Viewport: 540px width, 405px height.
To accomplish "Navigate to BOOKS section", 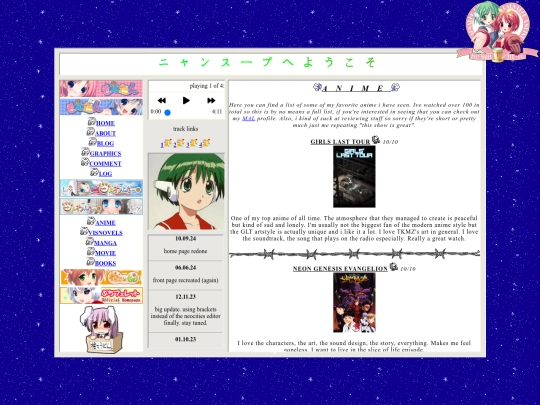I will click(x=105, y=263).
